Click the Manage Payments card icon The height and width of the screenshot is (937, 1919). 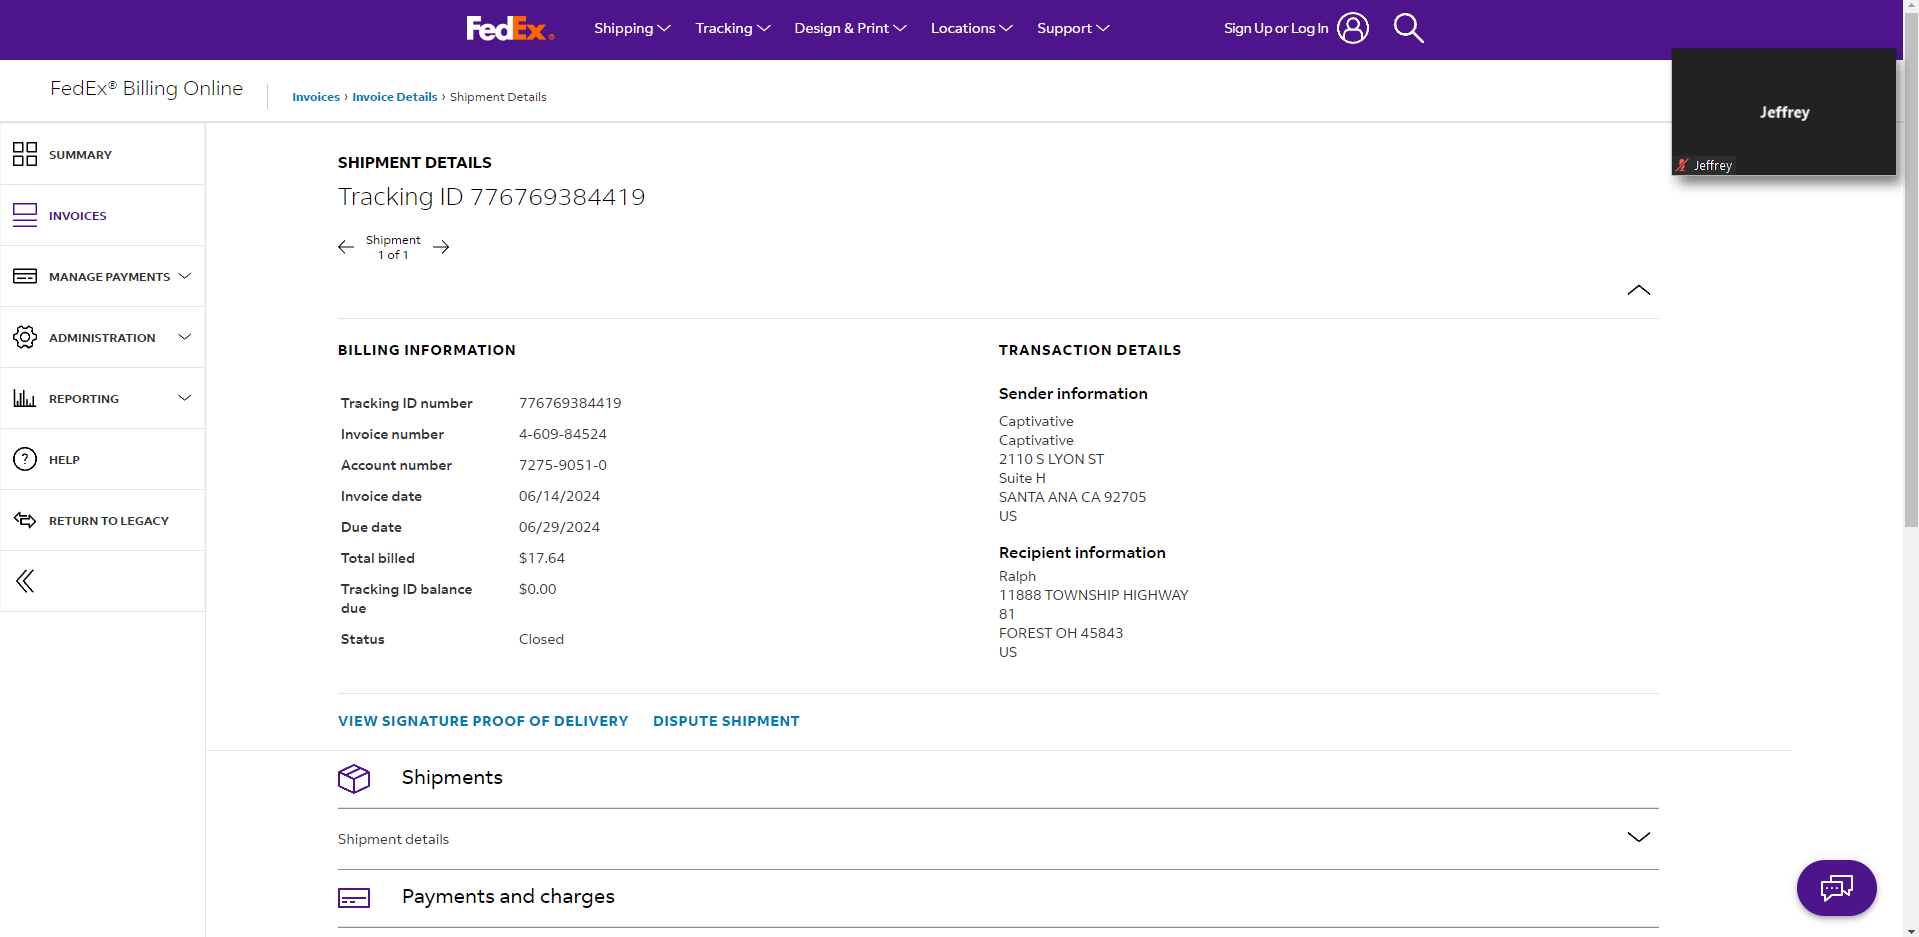point(25,276)
